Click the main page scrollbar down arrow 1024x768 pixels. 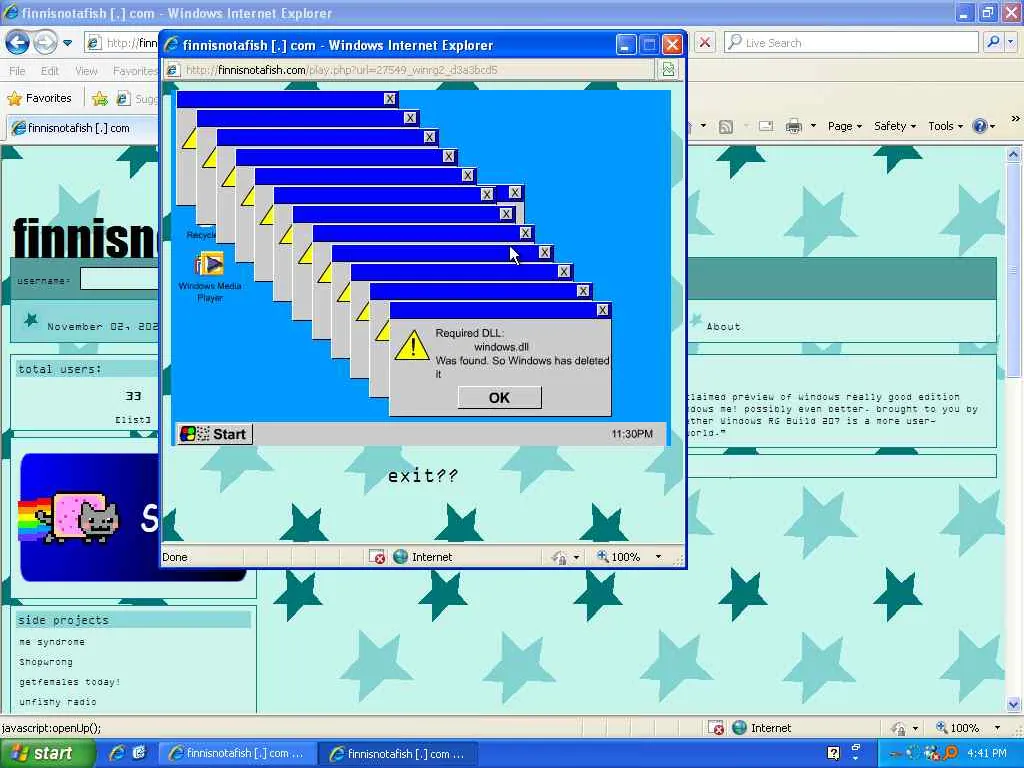click(1014, 704)
